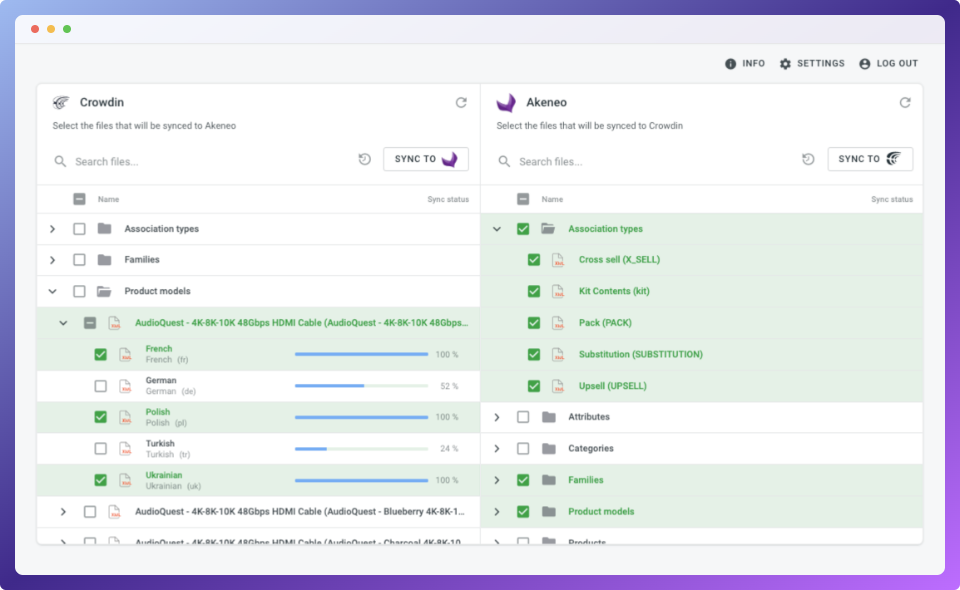Click SYNC TO Crowdin button
The image size is (960, 590).
pyautogui.click(x=870, y=159)
